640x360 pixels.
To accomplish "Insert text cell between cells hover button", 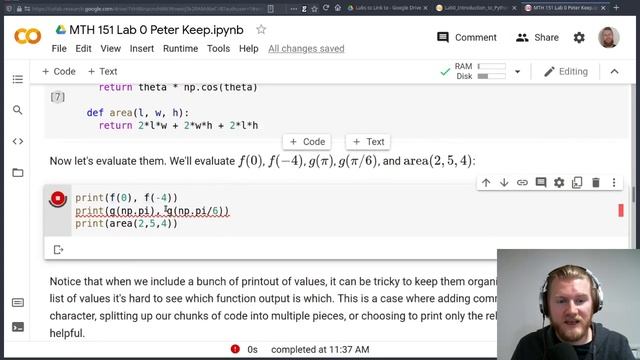I will (x=368, y=142).
